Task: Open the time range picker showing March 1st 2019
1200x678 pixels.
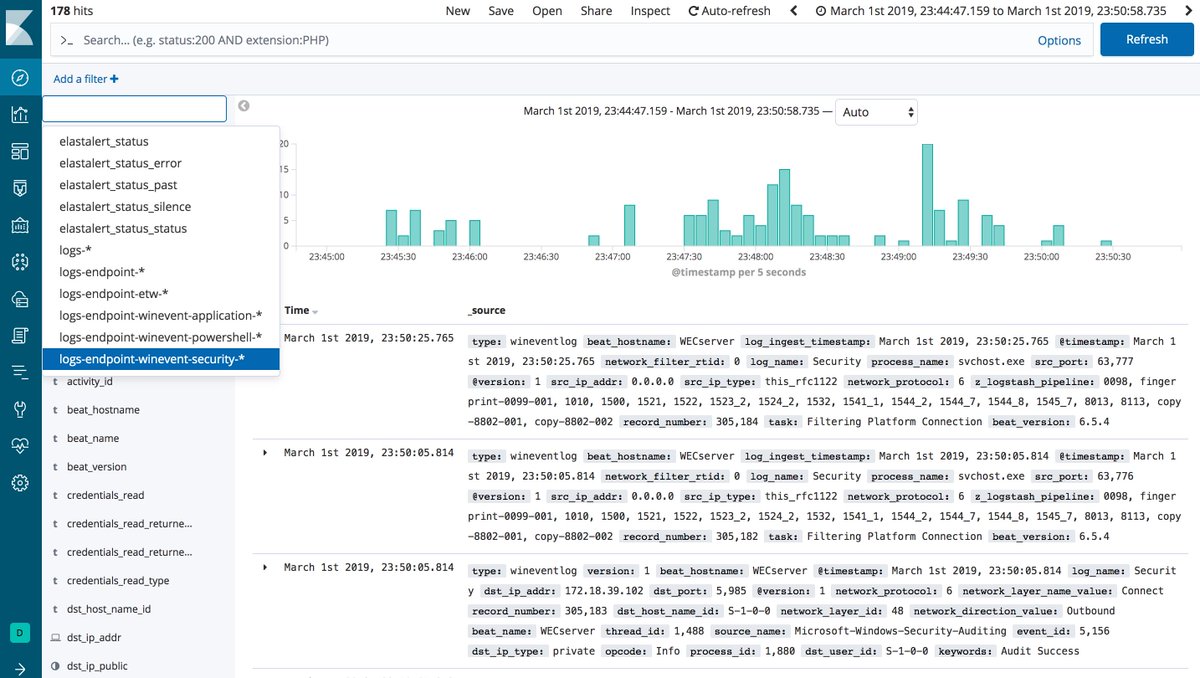Action: (991, 11)
